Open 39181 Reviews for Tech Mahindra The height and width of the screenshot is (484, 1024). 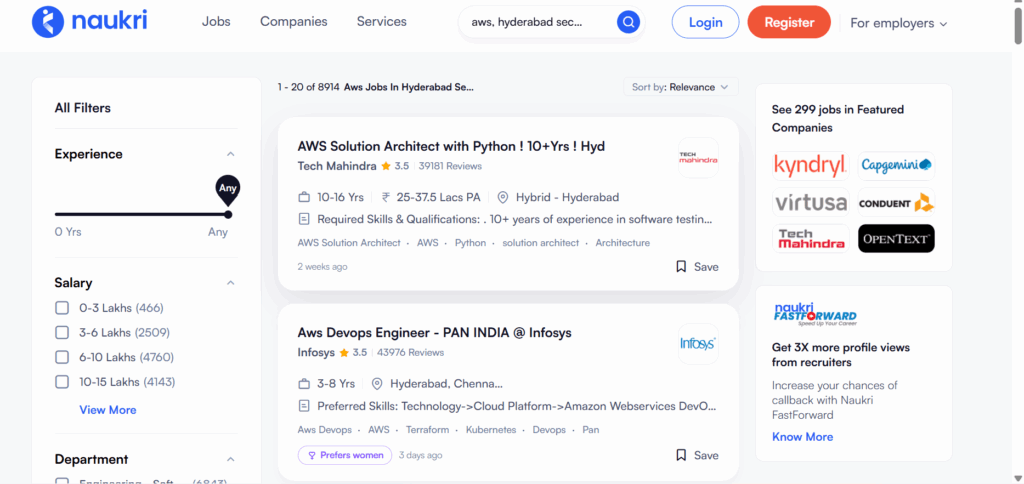(450, 167)
